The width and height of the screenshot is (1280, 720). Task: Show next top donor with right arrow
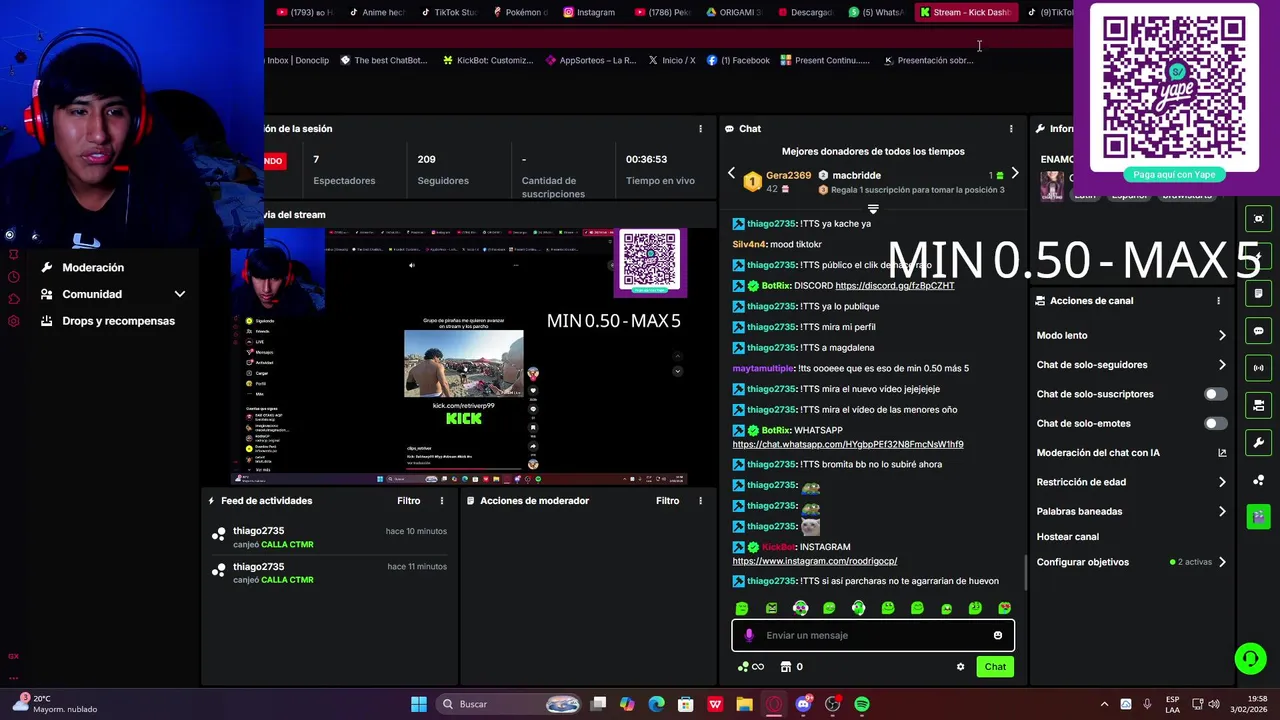(1015, 174)
